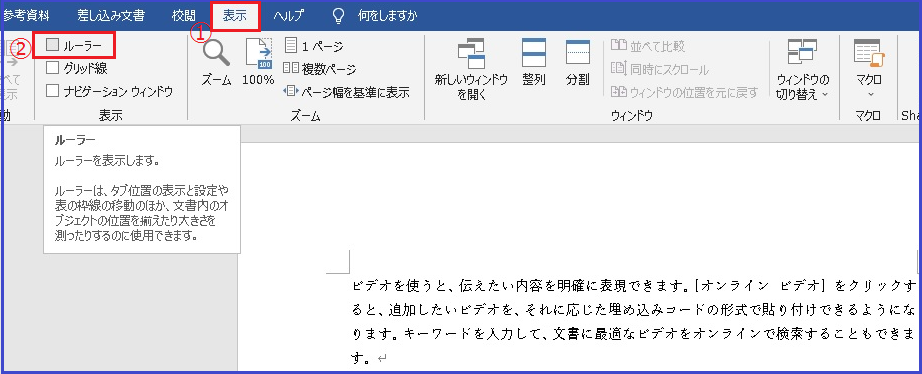The height and width of the screenshot is (374, 922).
Task: Click the lightbulb Tell Me icon
Action: coord(338,16)
